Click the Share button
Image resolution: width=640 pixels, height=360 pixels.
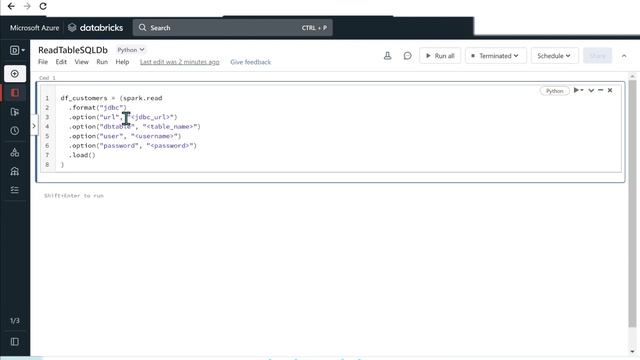pos(598,56)
